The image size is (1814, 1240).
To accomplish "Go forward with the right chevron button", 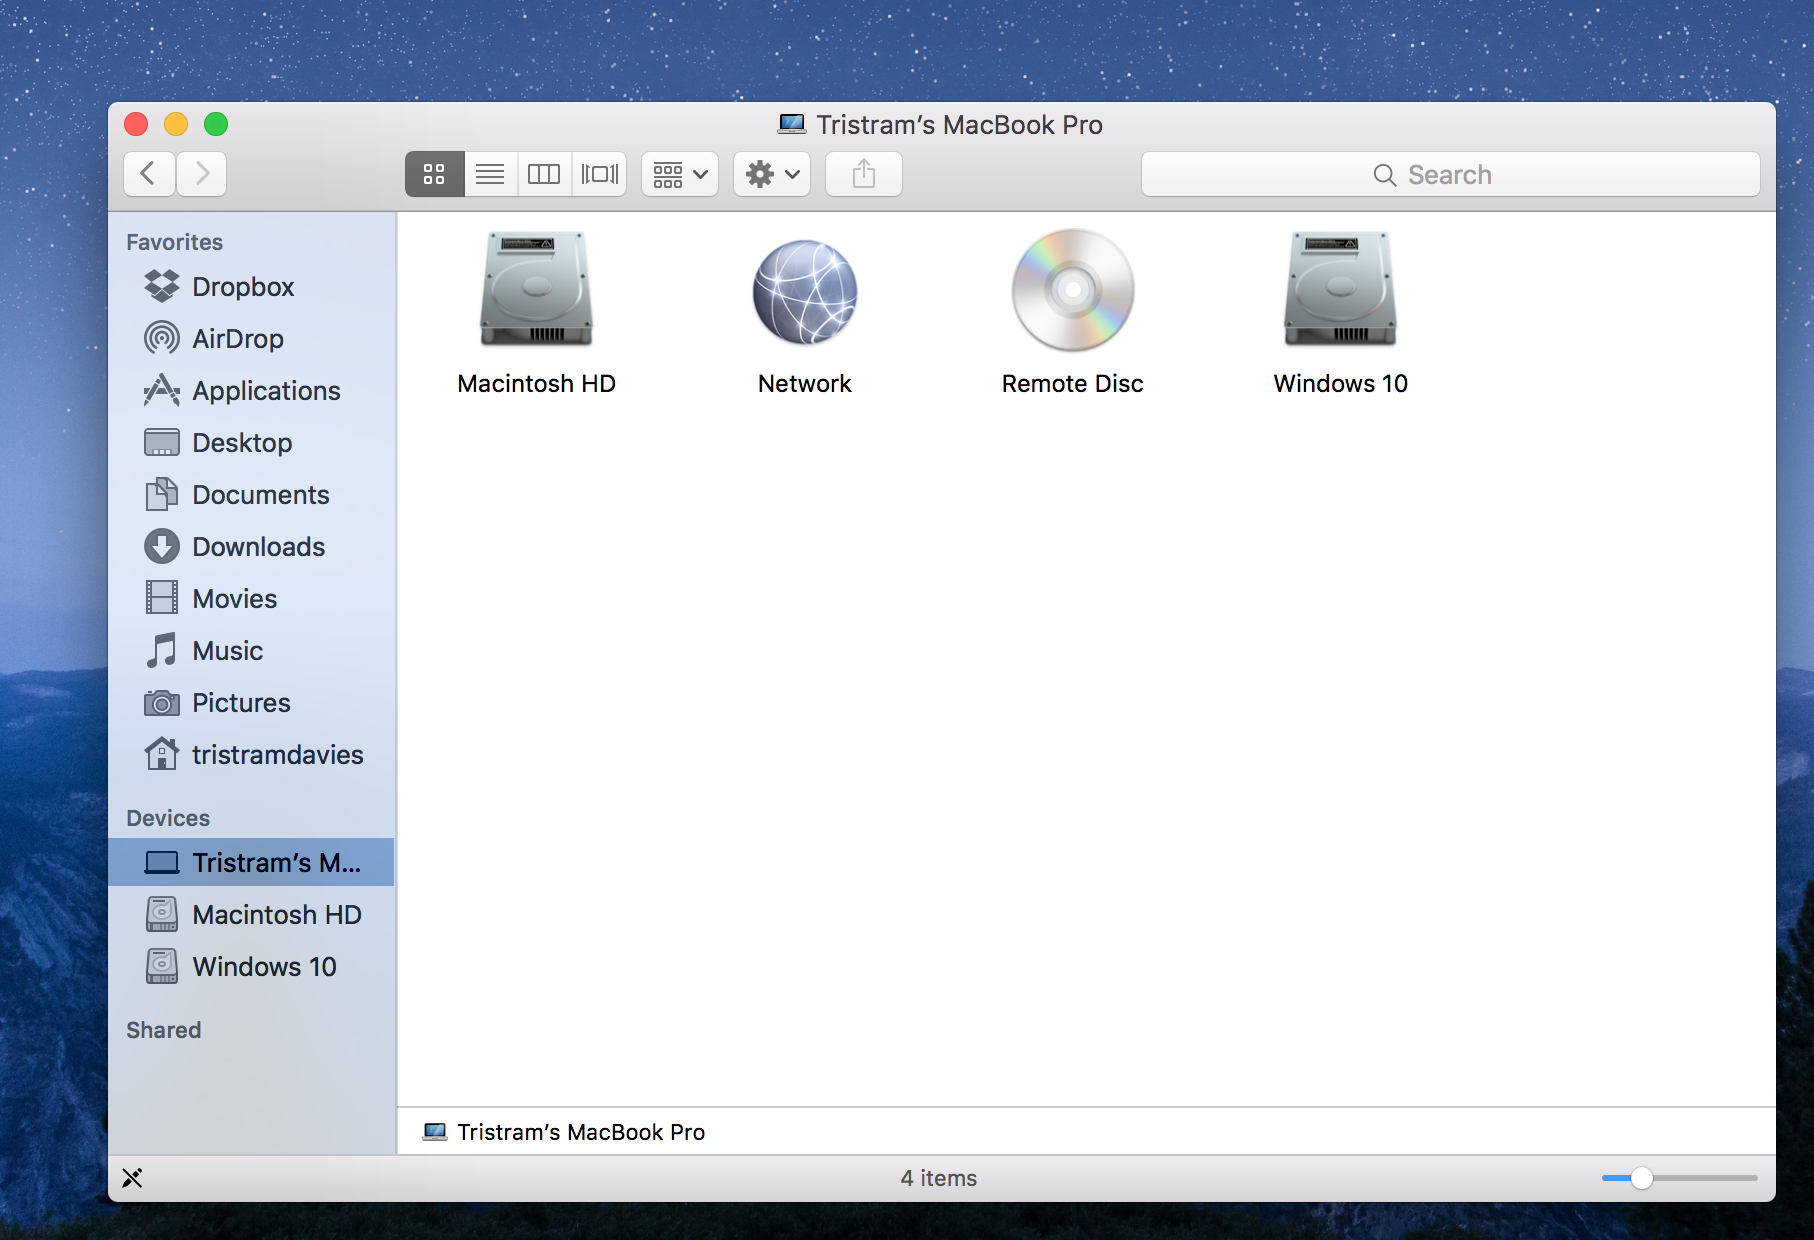I will [202, 174].
